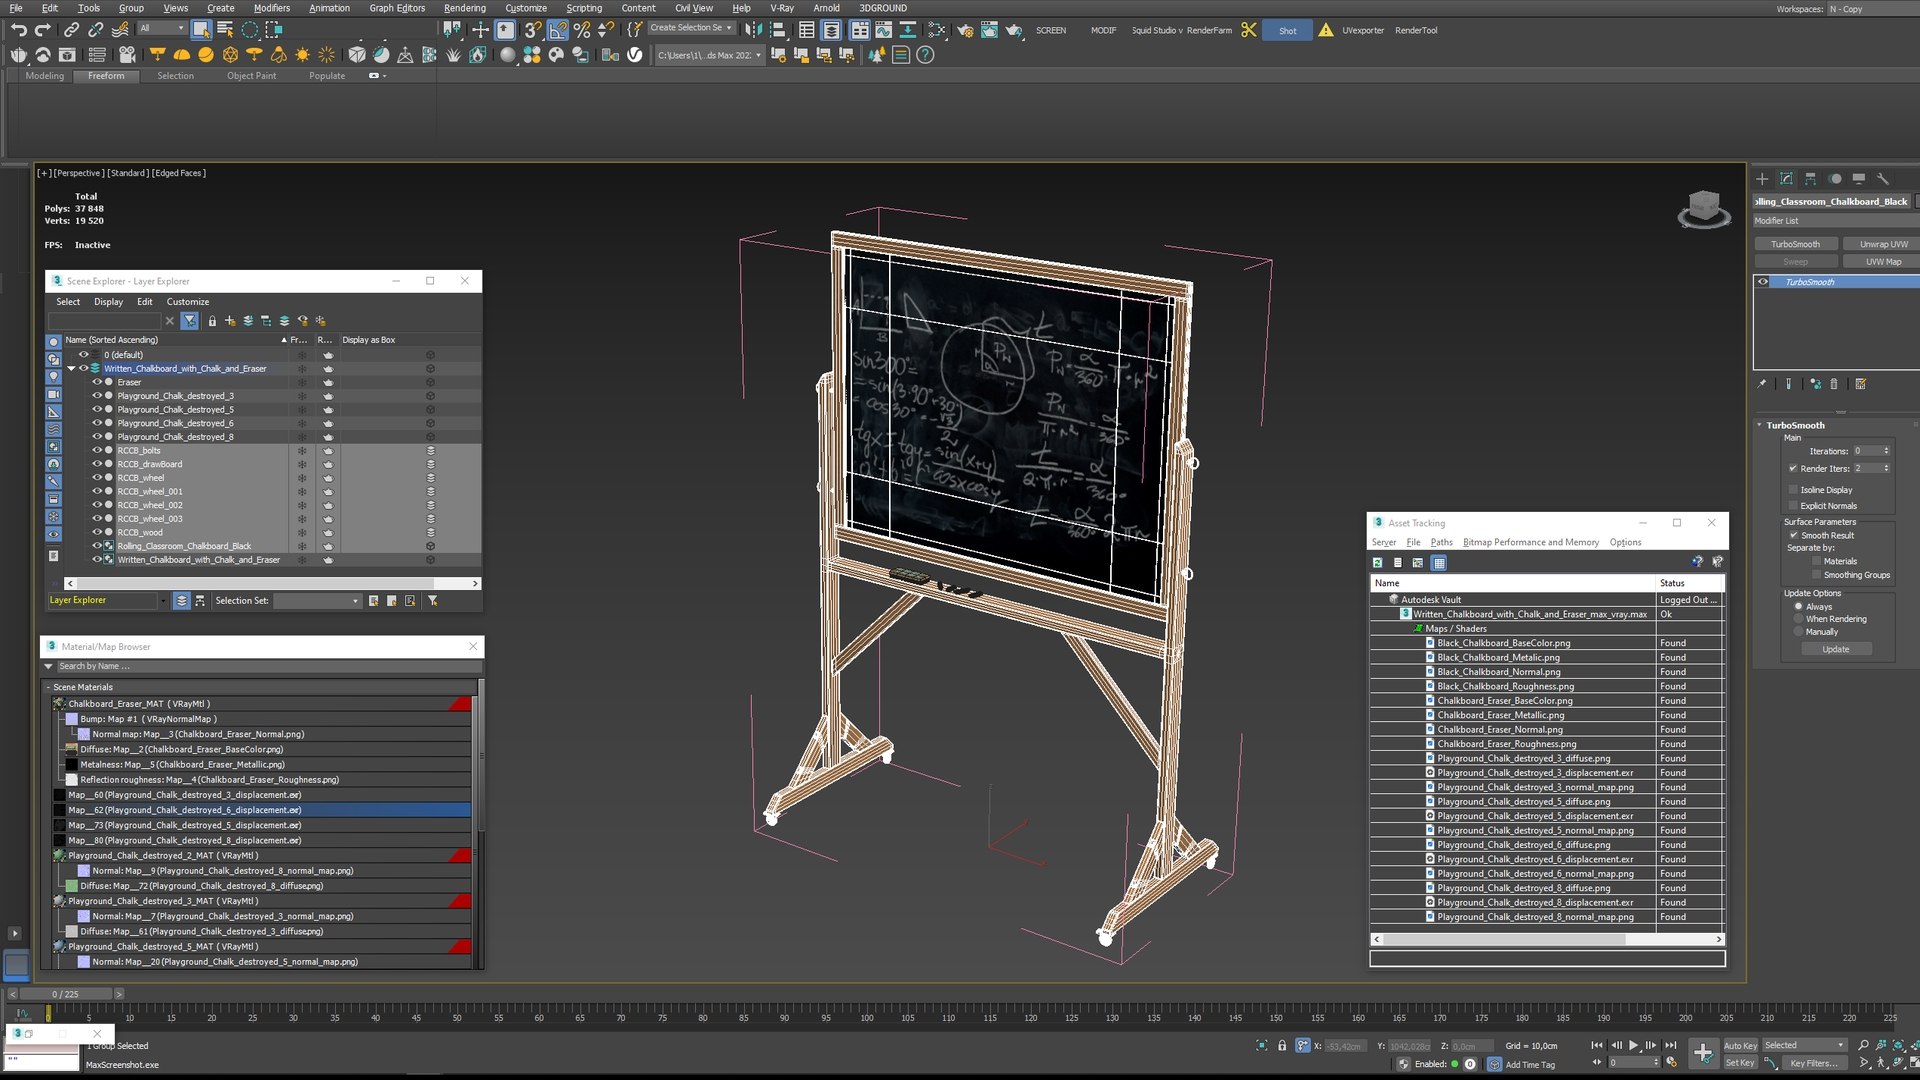Click Pin Stack icon below modifier stack
1920x1080 pixels.
[1762, 384]
